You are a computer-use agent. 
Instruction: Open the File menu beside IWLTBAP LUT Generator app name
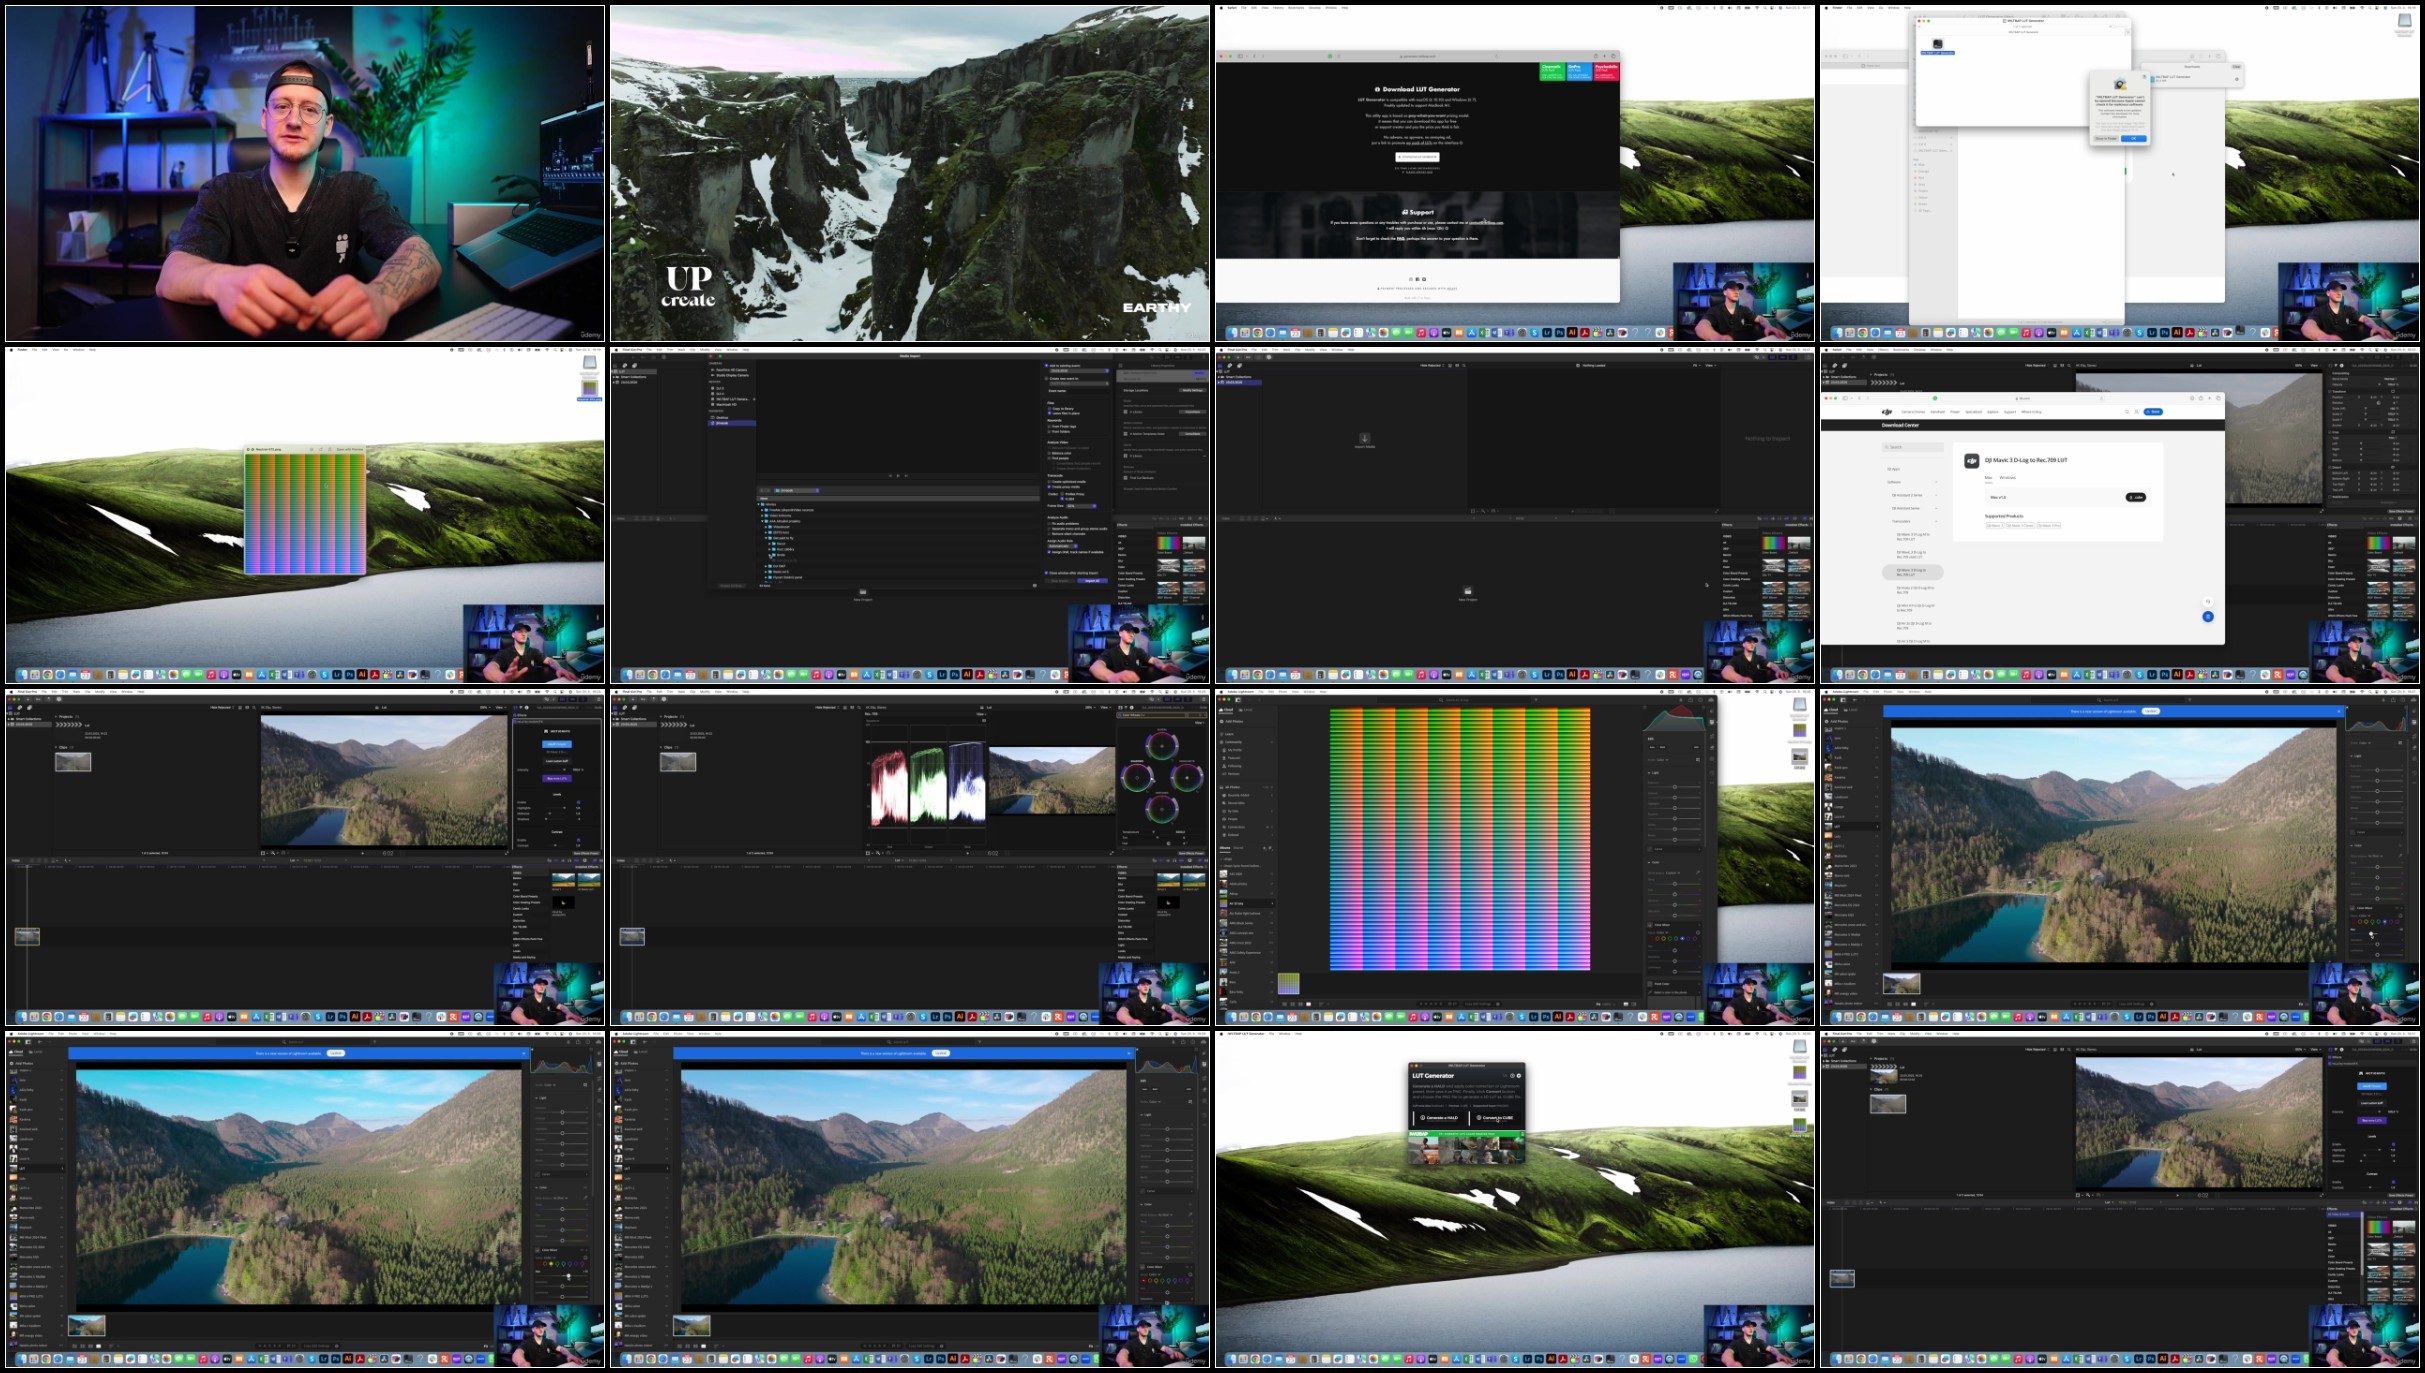[1273, 1034]
